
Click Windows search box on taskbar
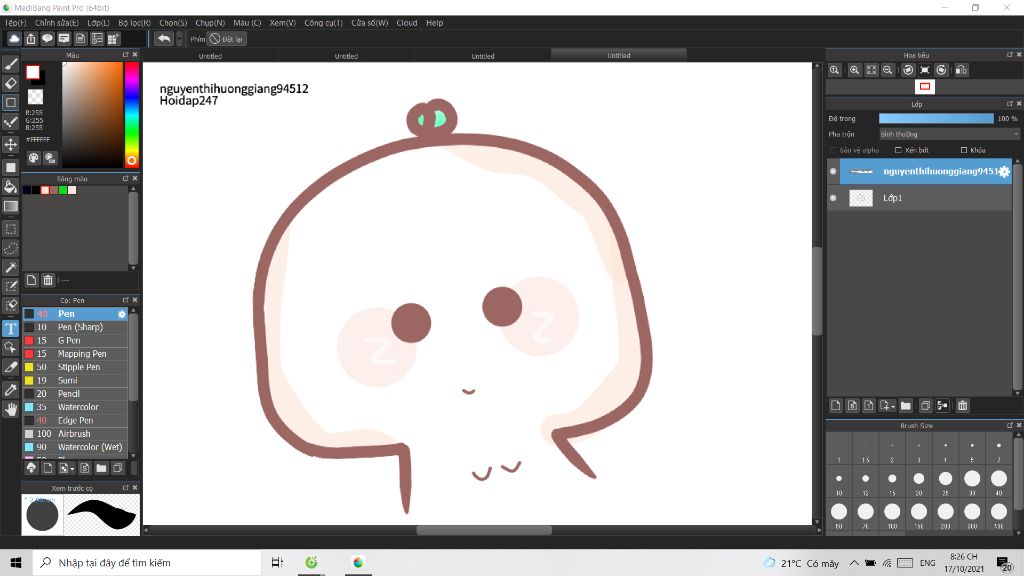pyautogui.click(x=147, y=562)
